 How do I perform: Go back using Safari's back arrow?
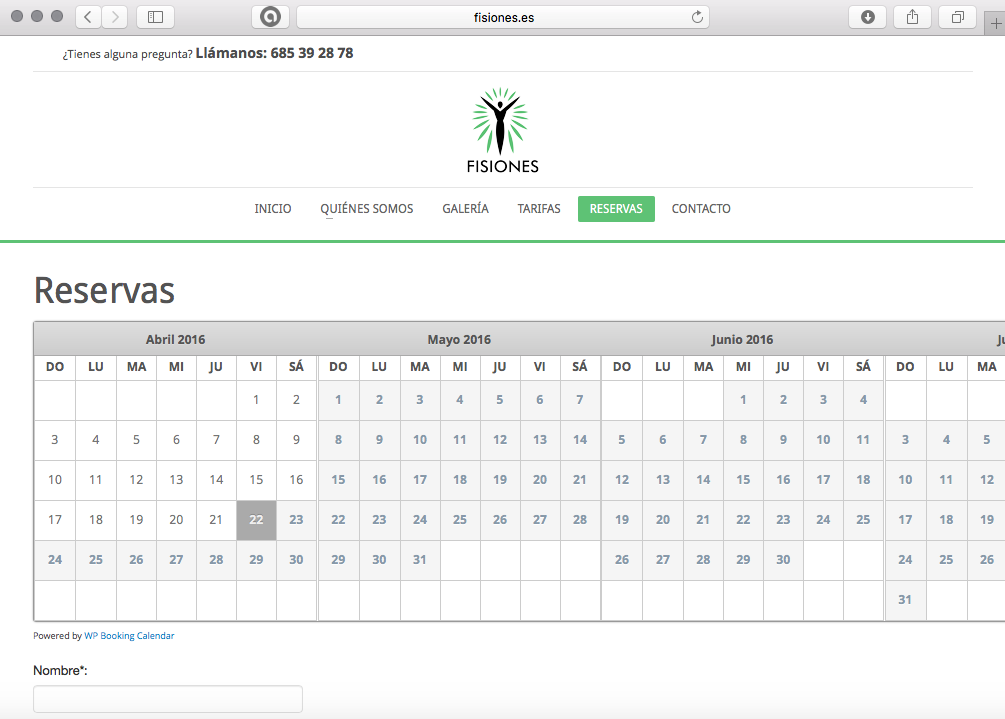(x=88, y=17)
